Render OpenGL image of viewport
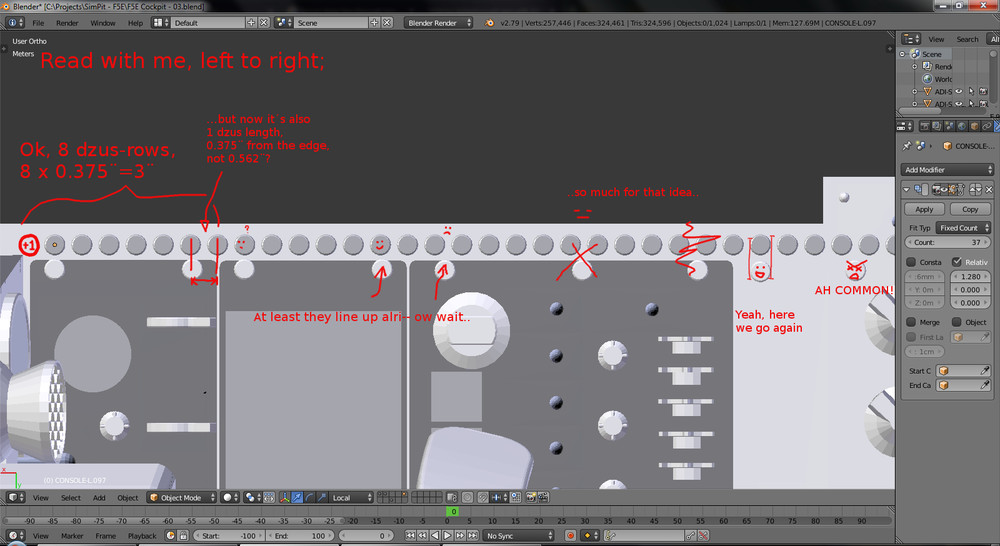 (x=531, y=498)
